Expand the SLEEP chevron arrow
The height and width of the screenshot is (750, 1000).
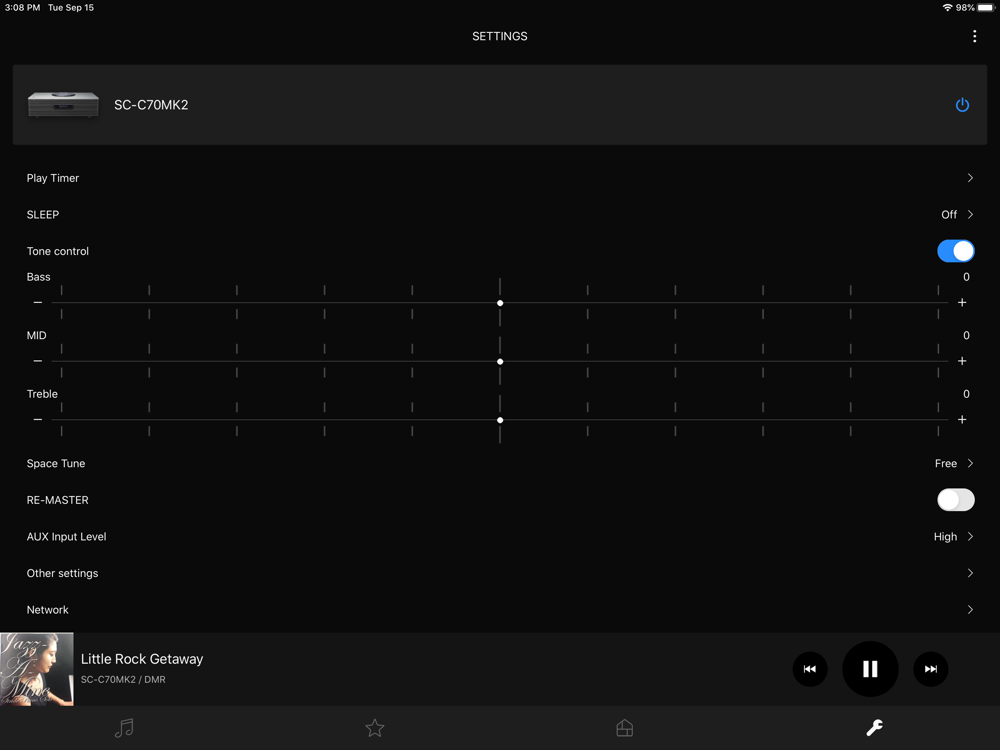pyautogui.click(x=970, y=214)
